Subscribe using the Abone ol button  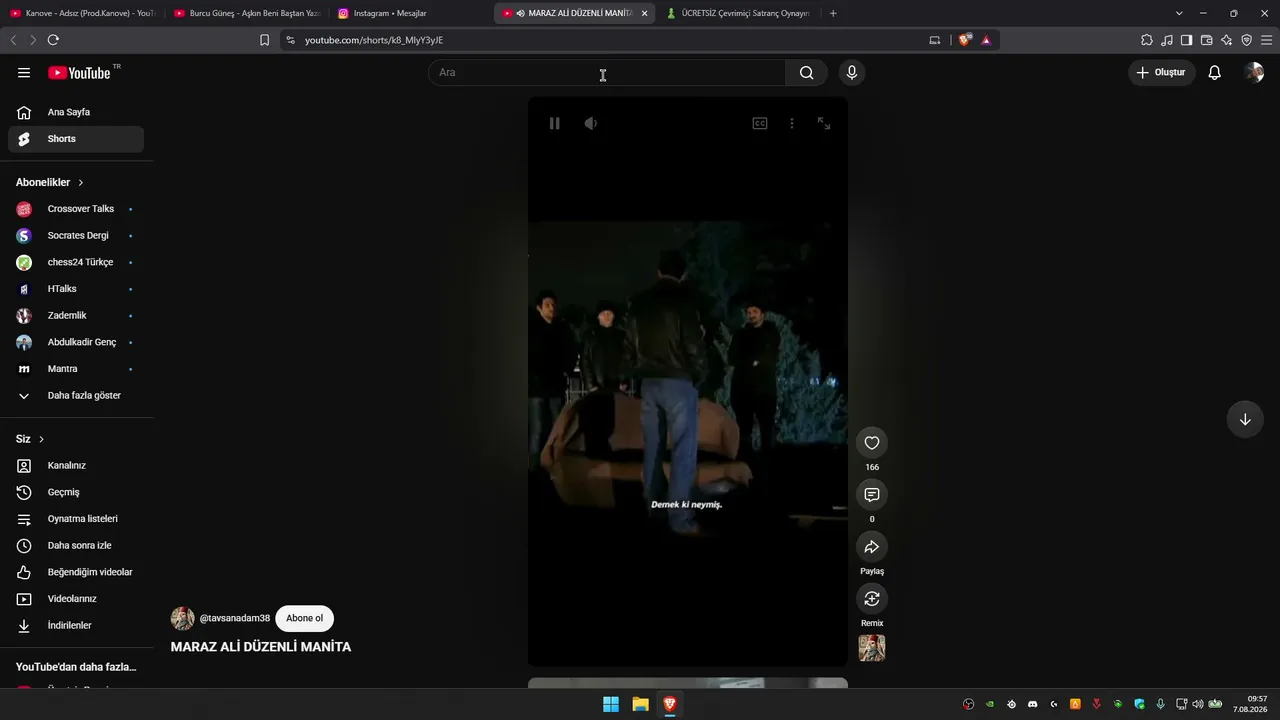[305, 618]
